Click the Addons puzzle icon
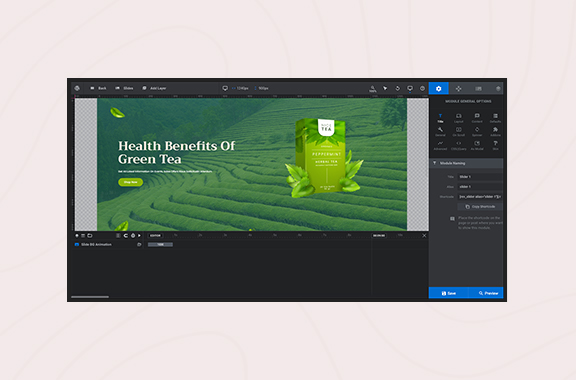 [495, 132]
